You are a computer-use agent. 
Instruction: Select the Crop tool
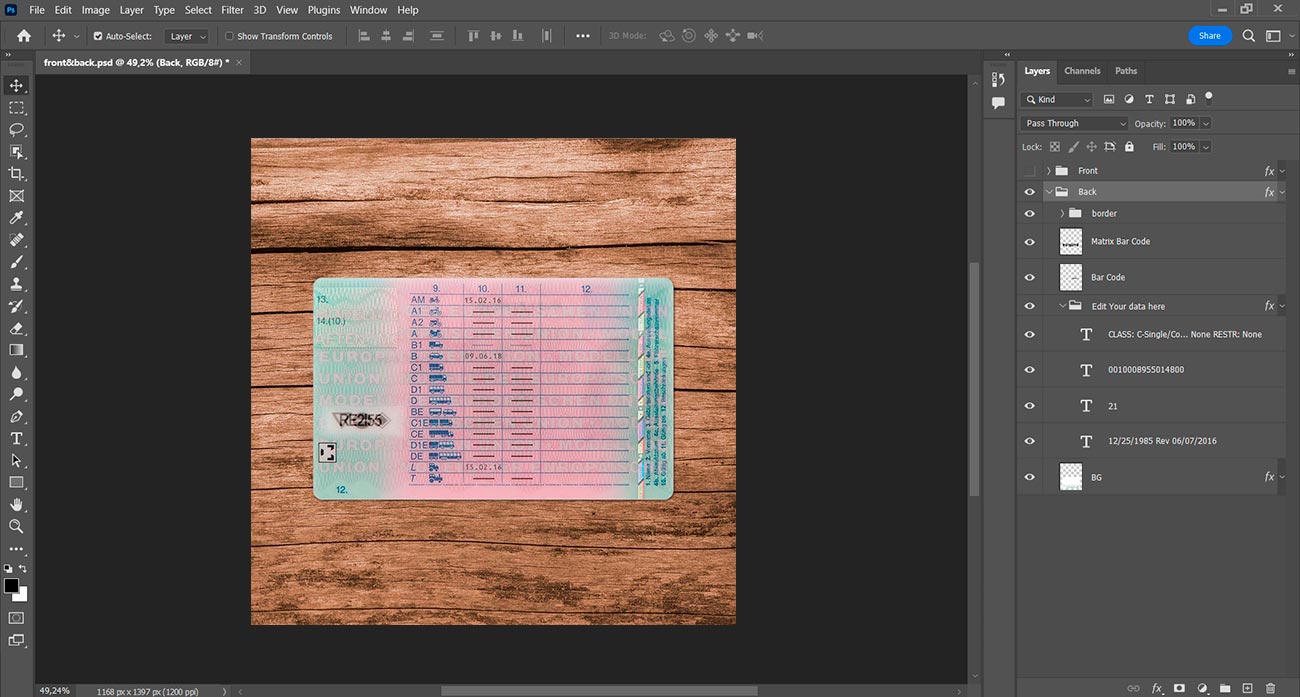pyautogui.click(x=16, y=174)
